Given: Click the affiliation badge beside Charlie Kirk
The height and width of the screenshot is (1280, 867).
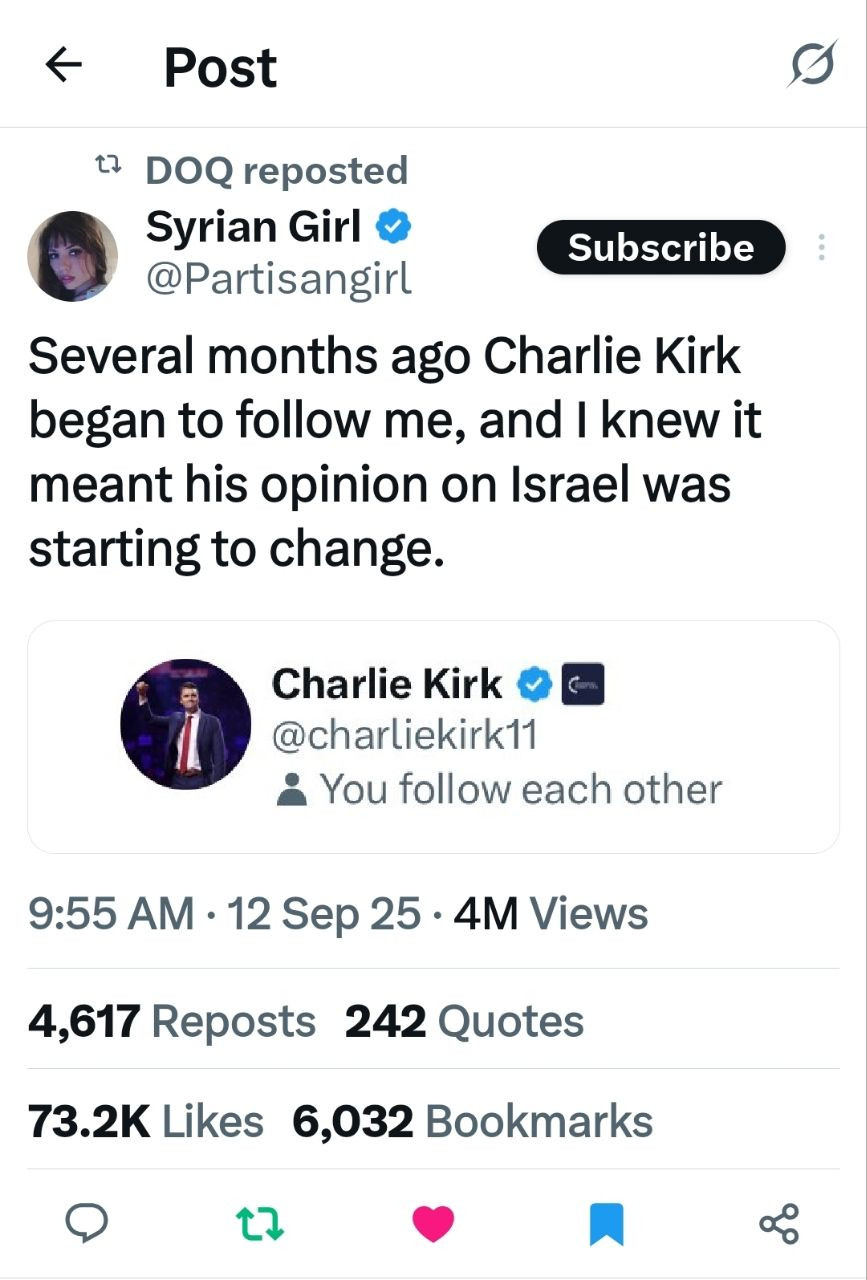Looking at the screenshot, I should 581,685.
